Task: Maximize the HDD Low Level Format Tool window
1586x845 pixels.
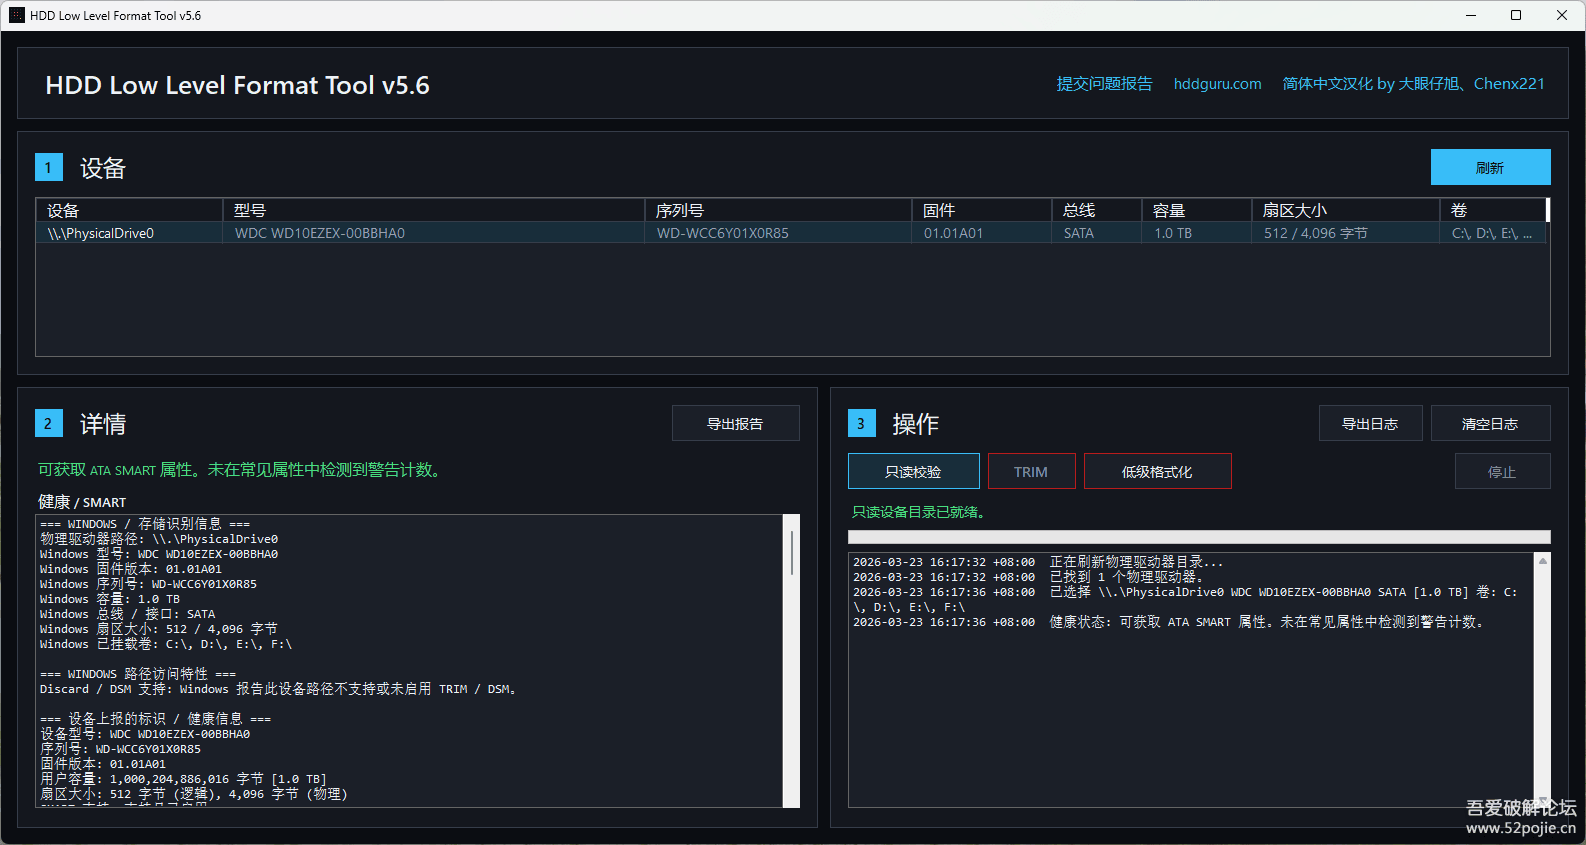Action: point(1516,15)
